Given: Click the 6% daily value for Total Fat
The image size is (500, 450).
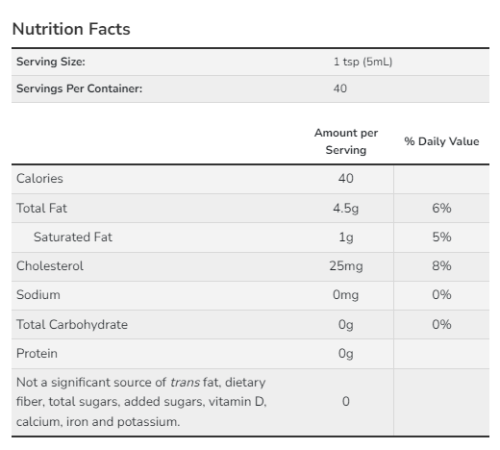Looking at the screenshot, I should click(x=442, y=208).
